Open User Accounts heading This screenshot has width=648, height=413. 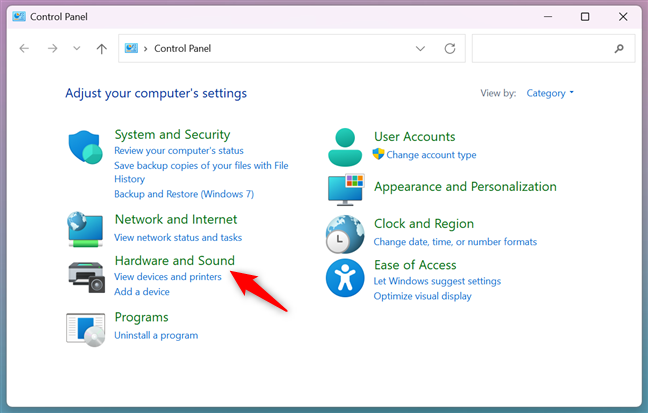coord(415,136)
